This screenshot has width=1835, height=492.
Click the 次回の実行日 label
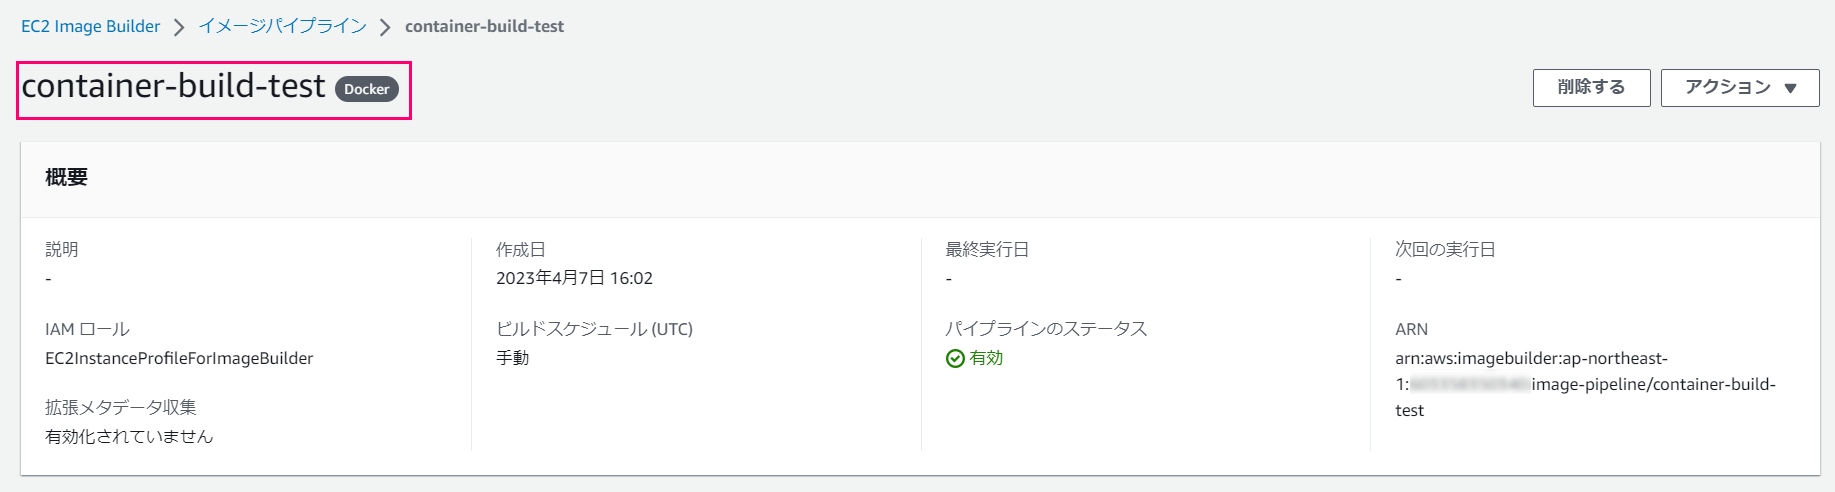[1445, 249]
